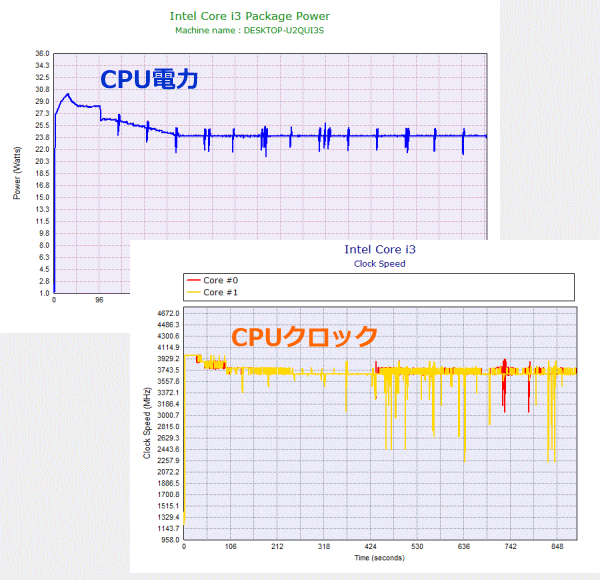Screen dimensions: 600x580
Task: Click the 'Intel Core i3 Package Power' title
Action: tap(249, 16)
